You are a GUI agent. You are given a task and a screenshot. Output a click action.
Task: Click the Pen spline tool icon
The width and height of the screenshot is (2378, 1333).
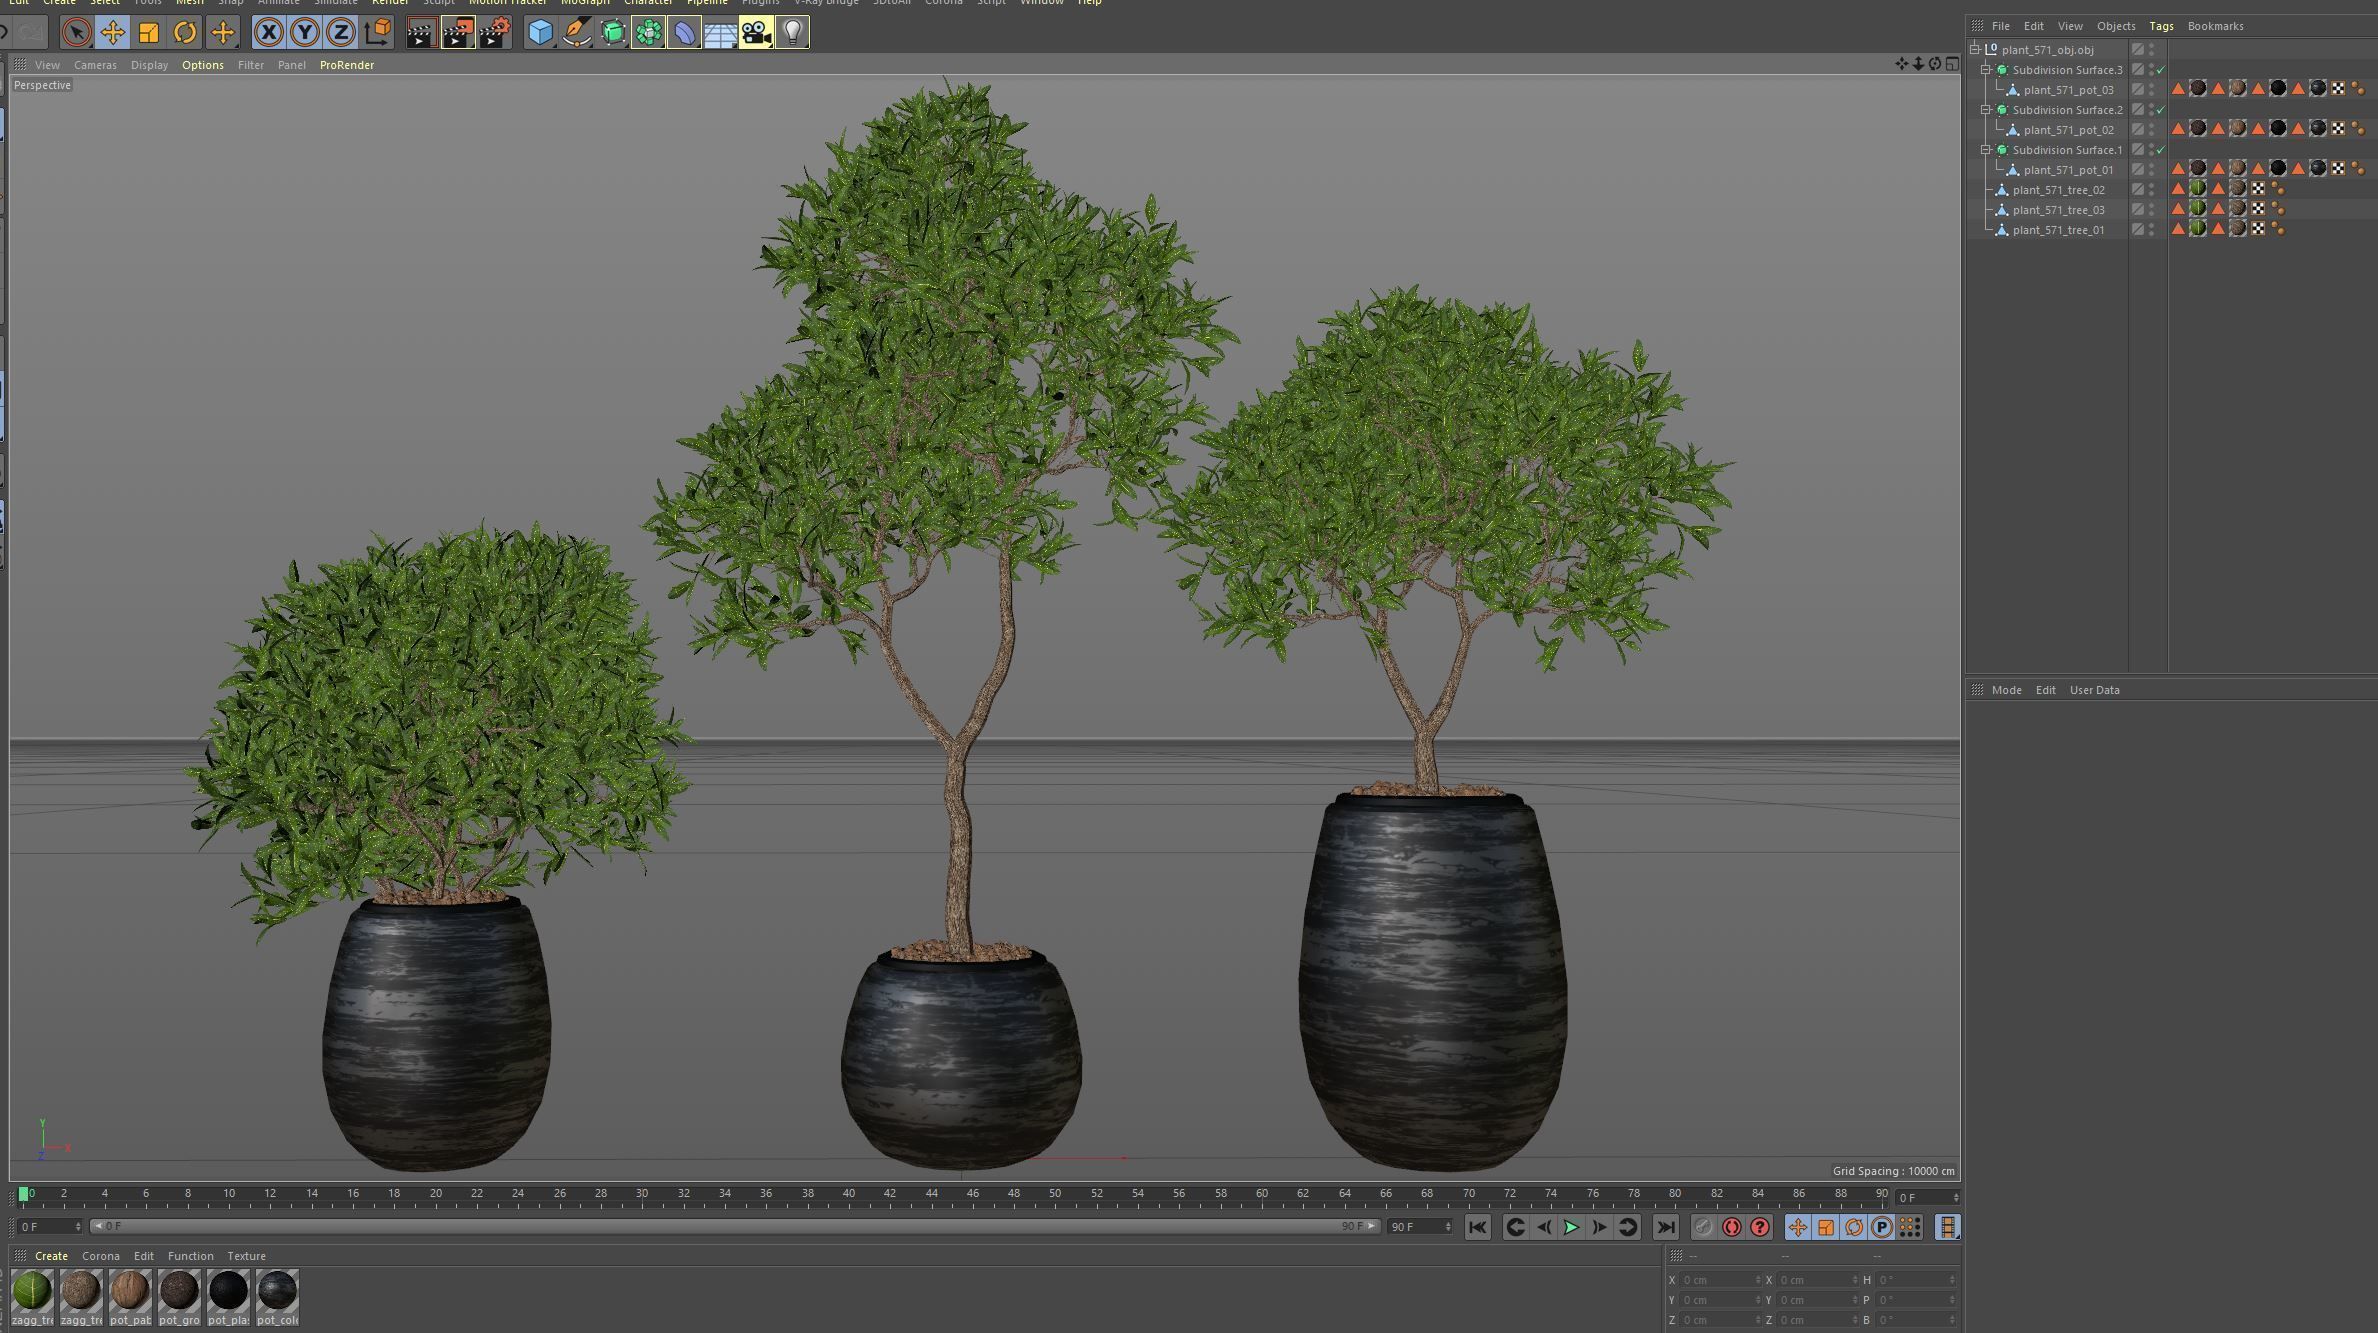(577, 33)
